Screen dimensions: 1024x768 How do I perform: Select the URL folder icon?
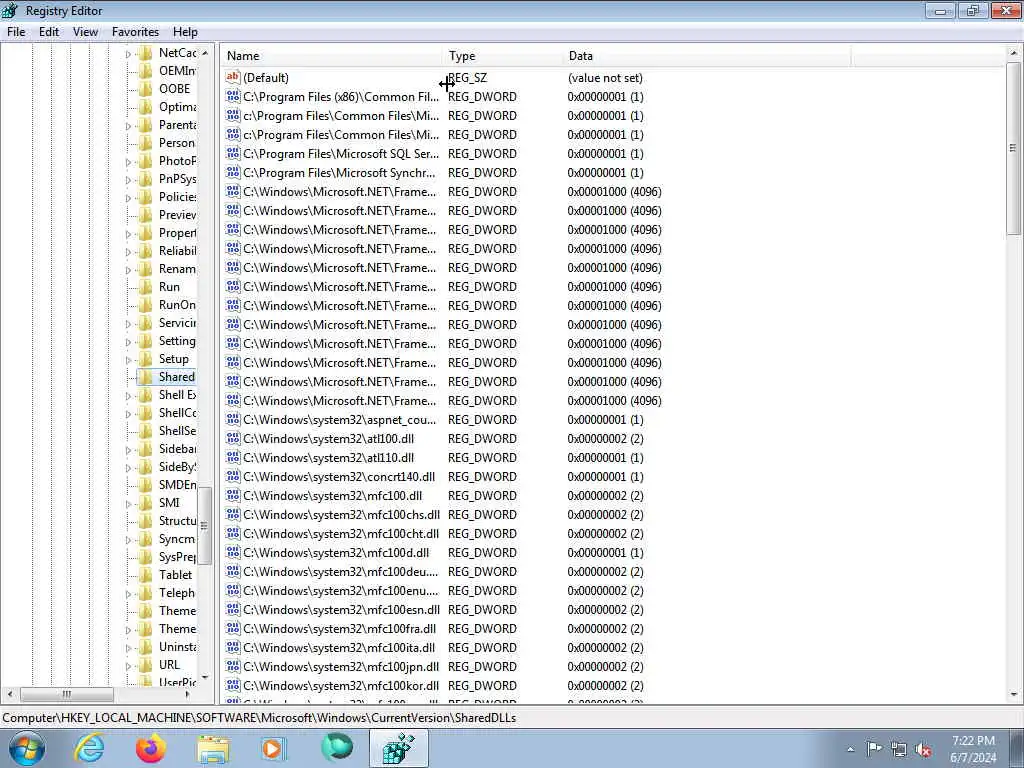point(146,665)
